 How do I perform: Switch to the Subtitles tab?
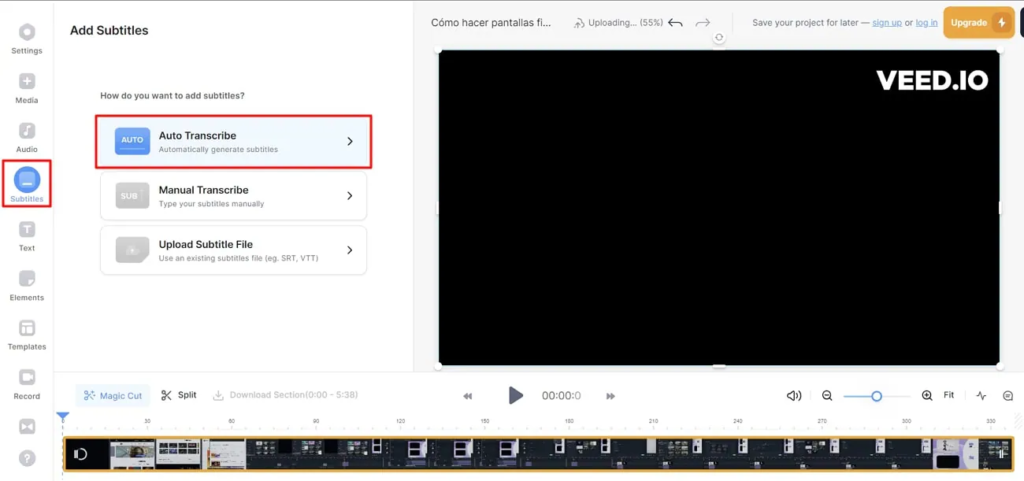click(x=27, y=185)
